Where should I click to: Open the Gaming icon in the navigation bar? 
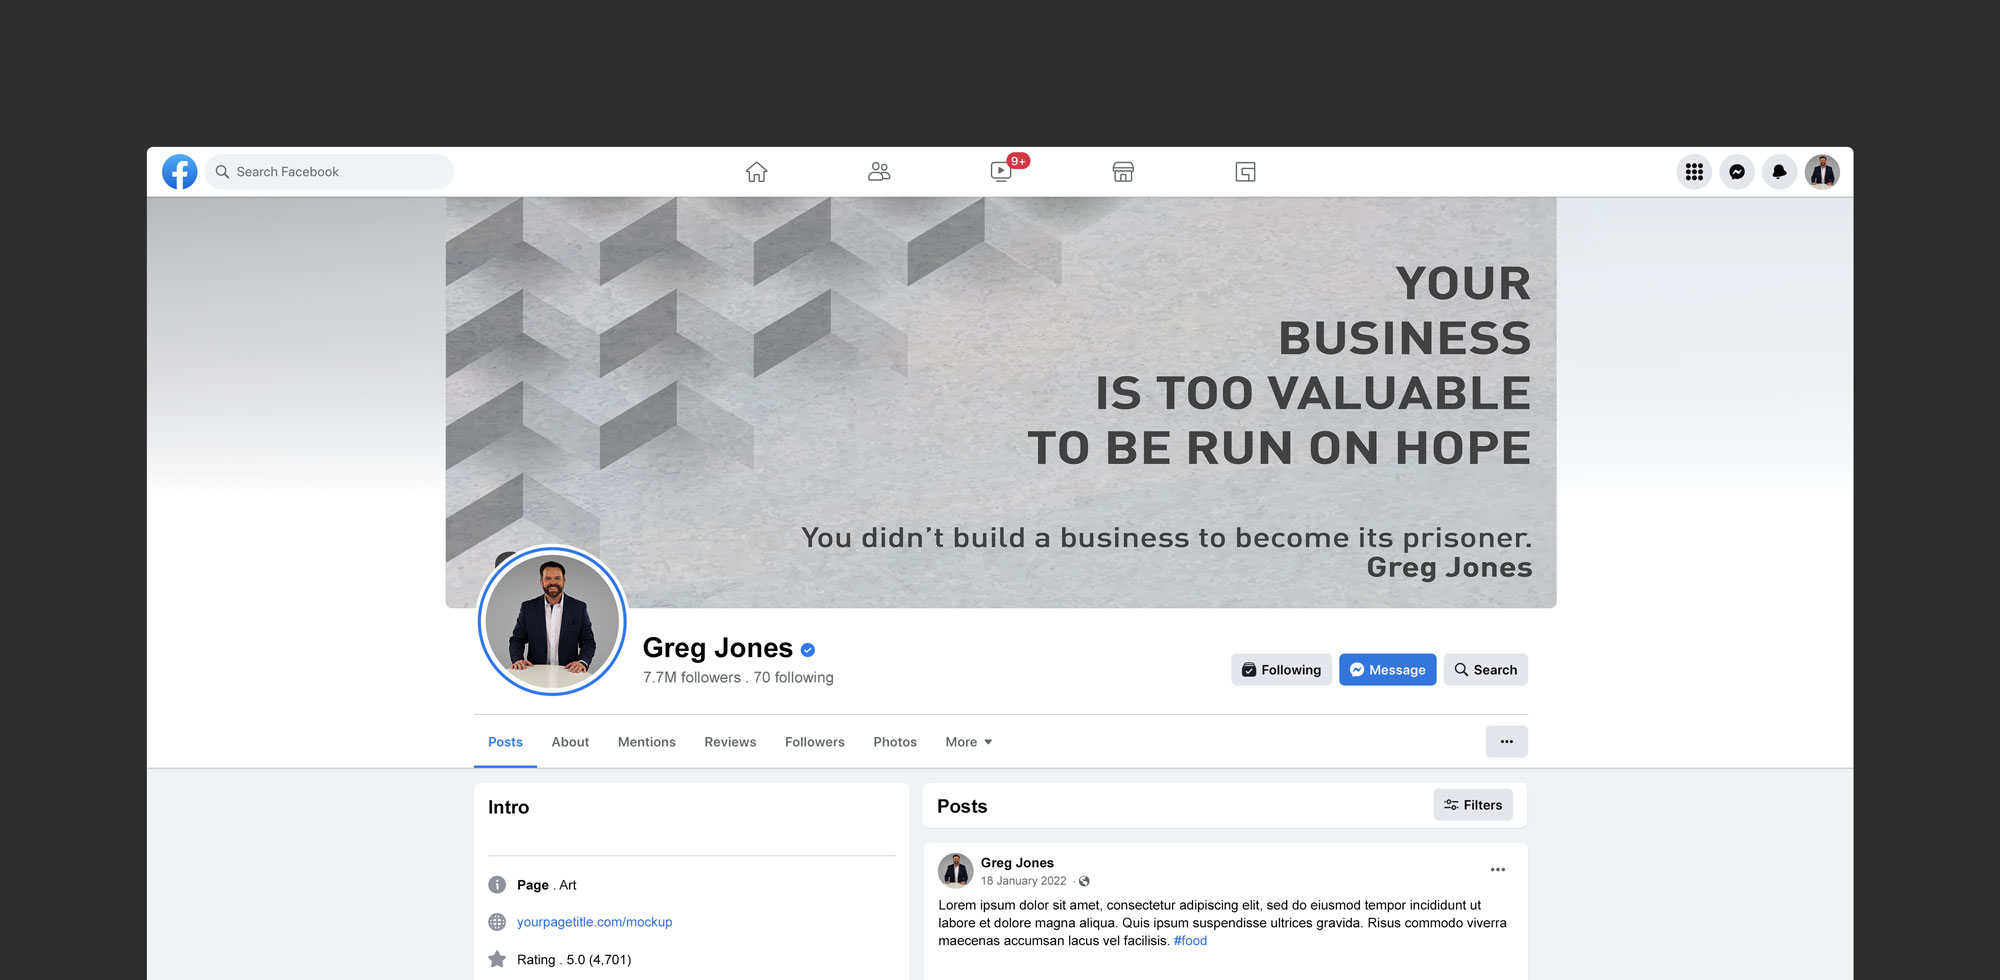tap(1245, 171)
